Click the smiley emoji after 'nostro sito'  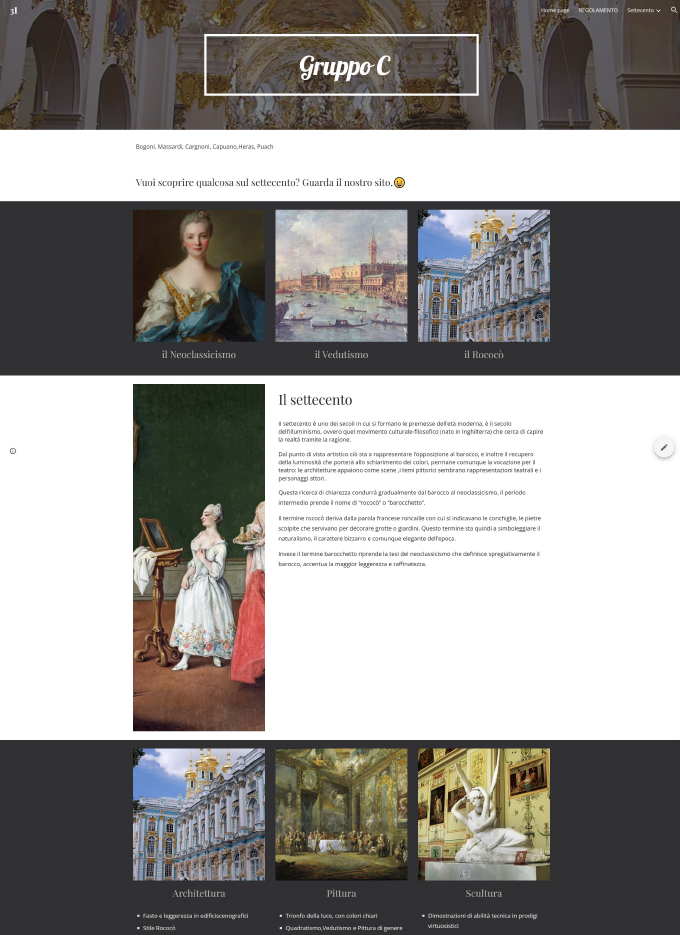(x=400, y=182)
